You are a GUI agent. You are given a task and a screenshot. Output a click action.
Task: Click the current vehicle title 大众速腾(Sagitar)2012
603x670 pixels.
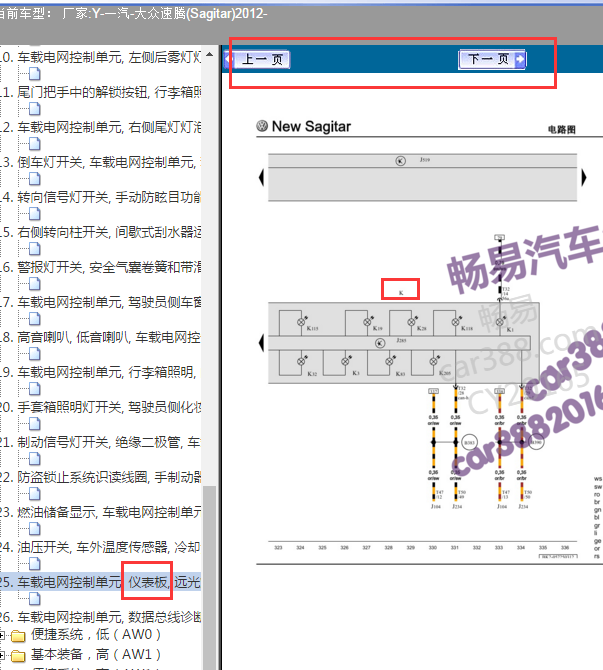tap(201, 14)
